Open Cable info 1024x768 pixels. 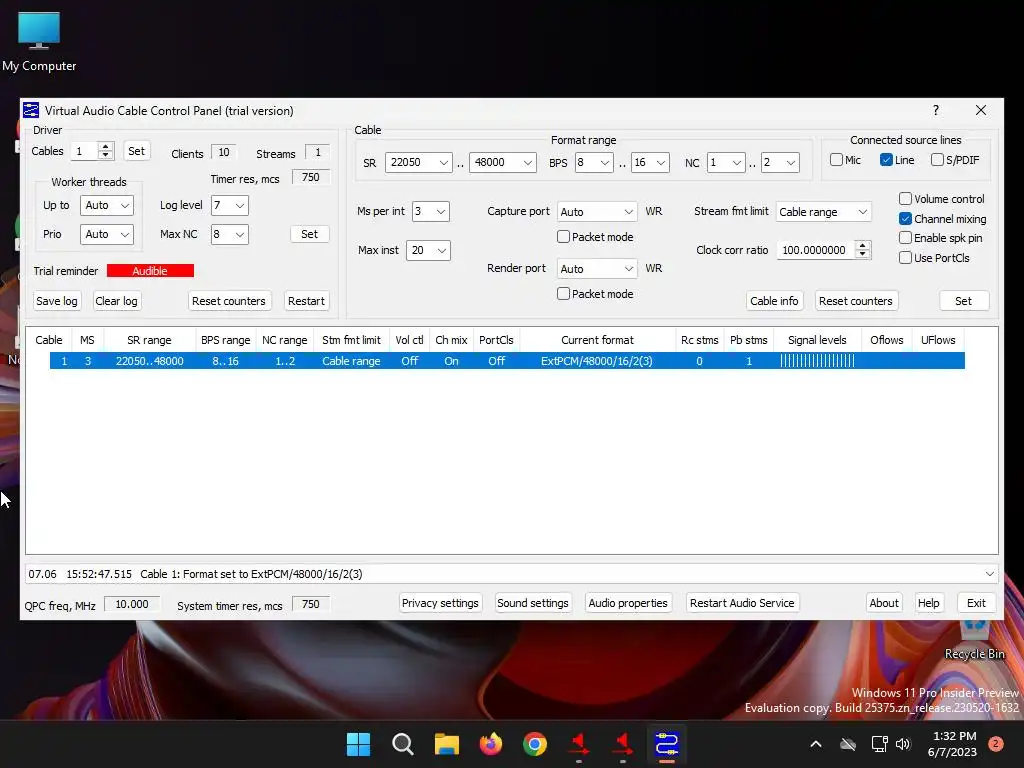click(x=774, y=301)
